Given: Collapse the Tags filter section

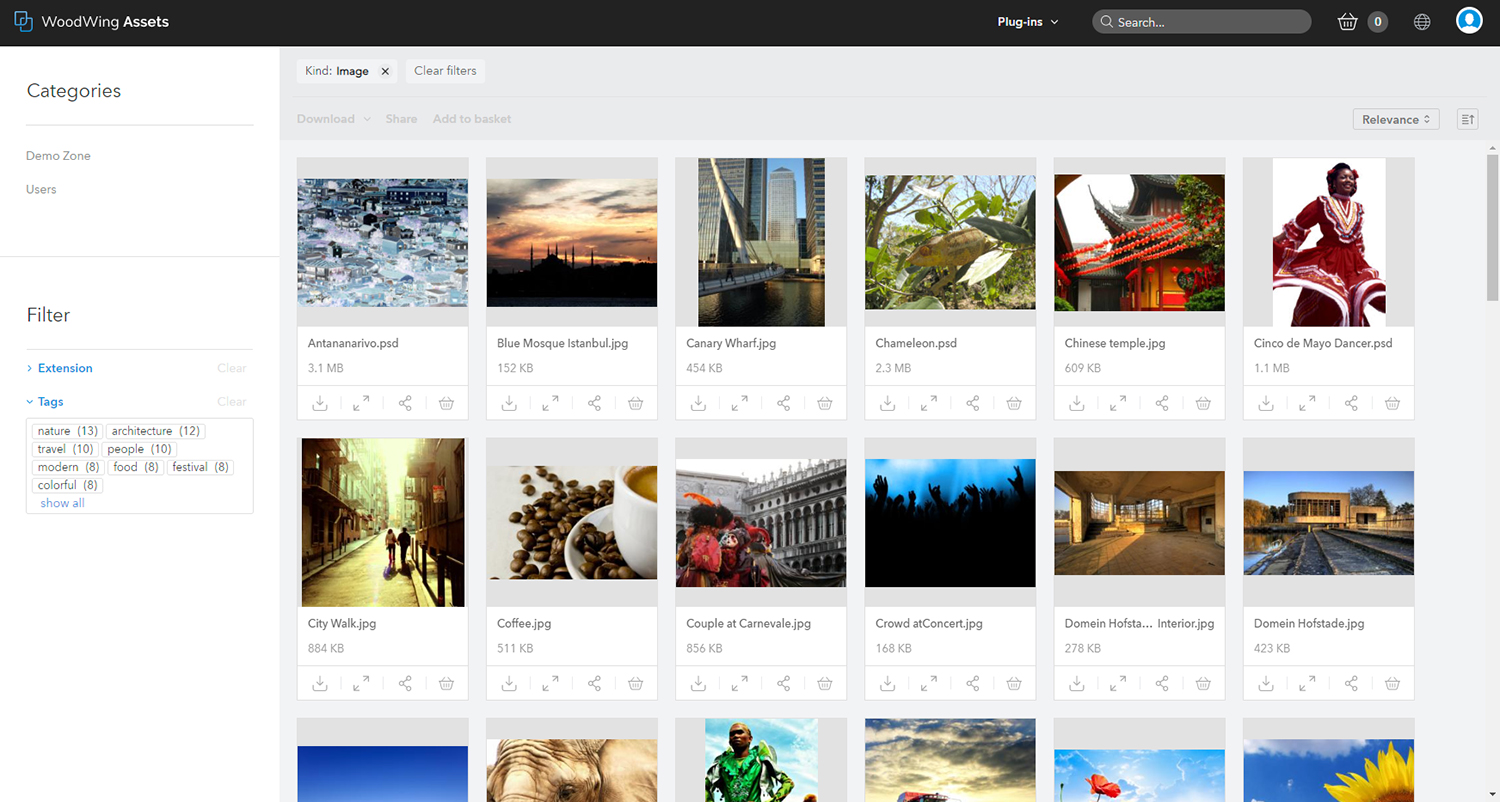Looking at the screenshot, I should (x=45, y=402).
